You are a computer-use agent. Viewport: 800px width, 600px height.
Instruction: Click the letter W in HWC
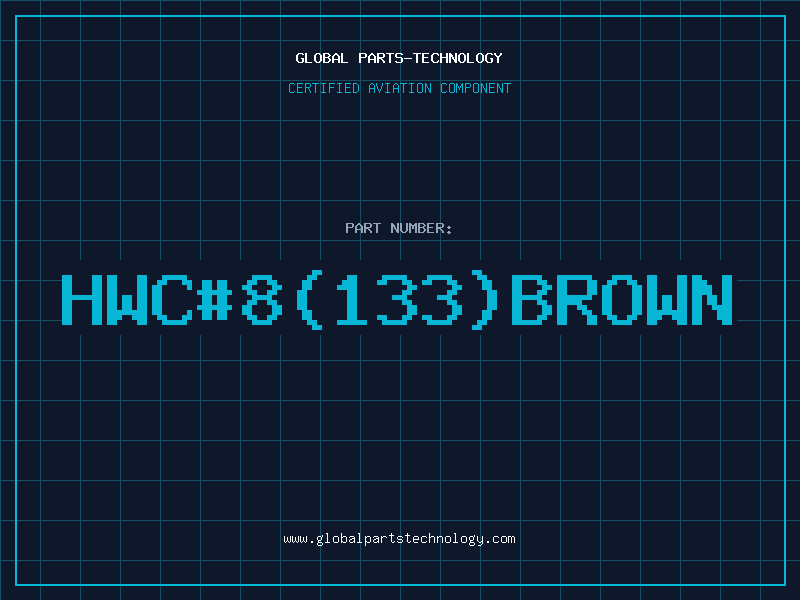click(x=128, y=299)
